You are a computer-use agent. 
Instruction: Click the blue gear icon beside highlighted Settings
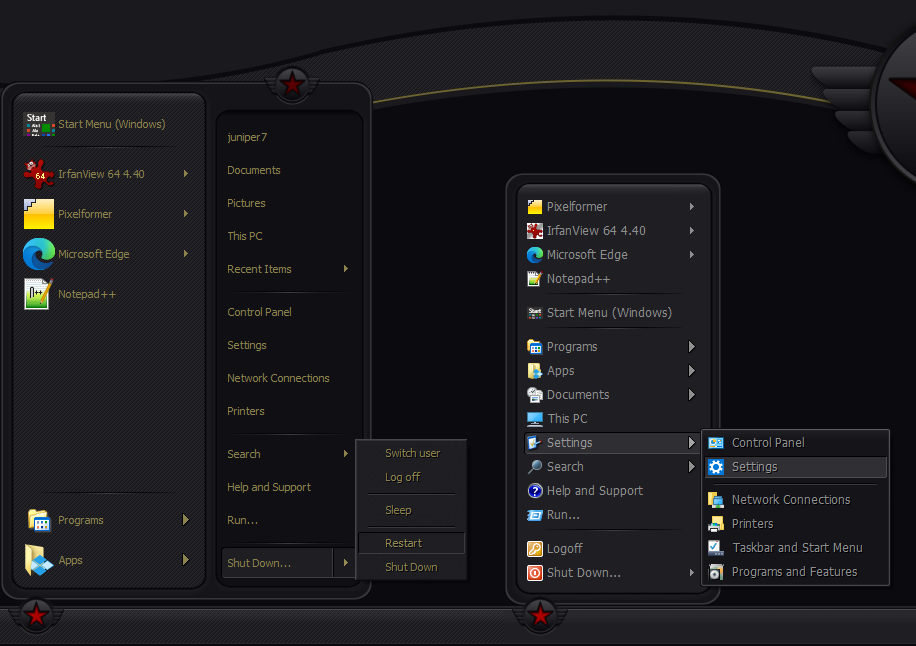click(715, 467)
